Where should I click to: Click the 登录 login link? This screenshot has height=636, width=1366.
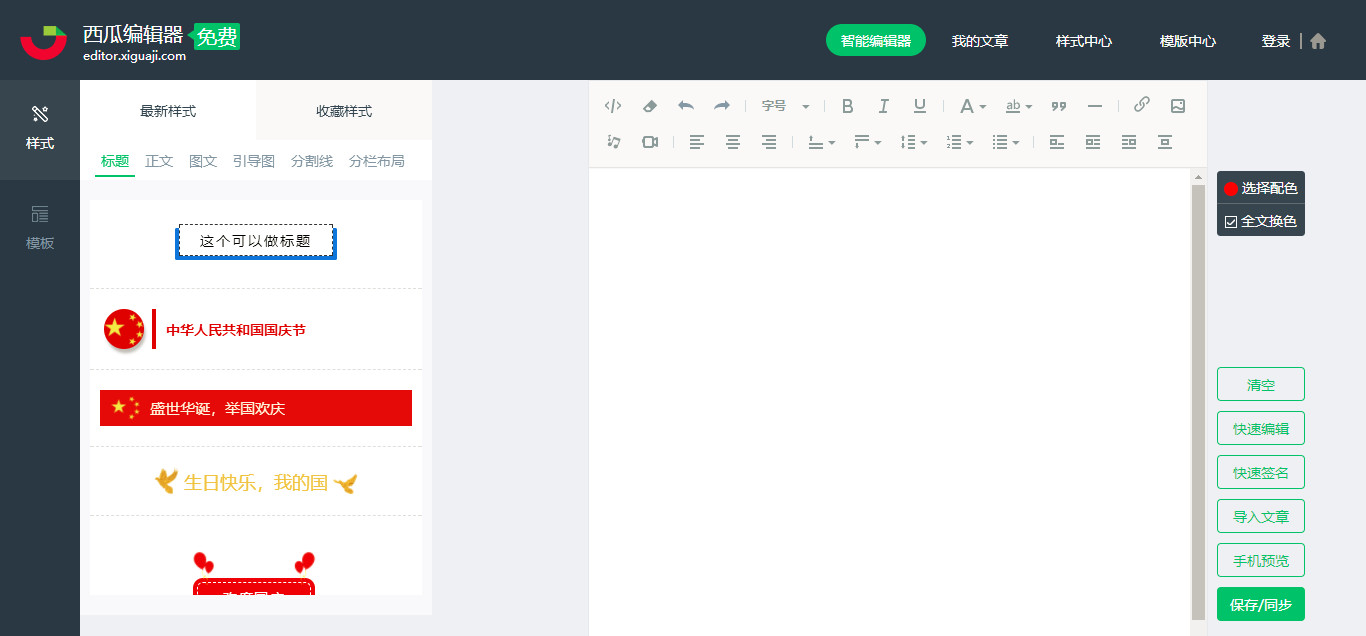(1276, 41)
